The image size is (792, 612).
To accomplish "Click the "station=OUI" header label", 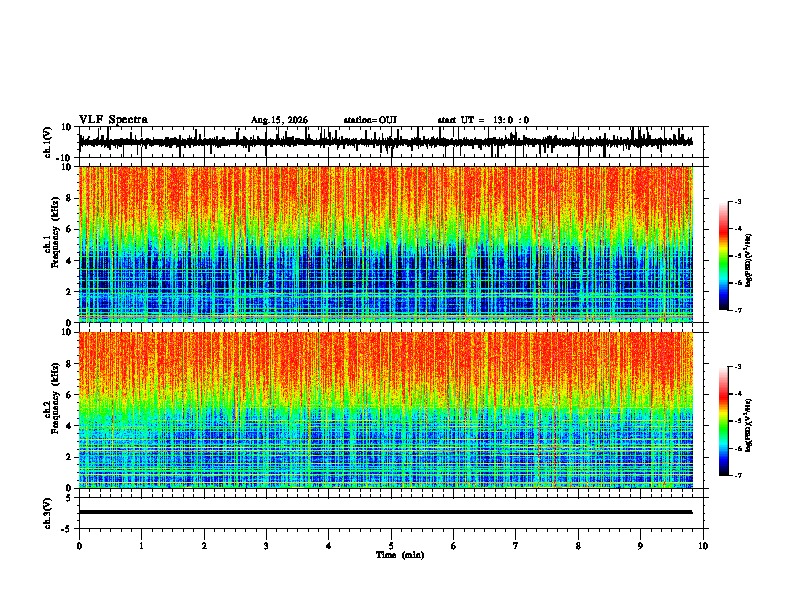I will [370, 120].
